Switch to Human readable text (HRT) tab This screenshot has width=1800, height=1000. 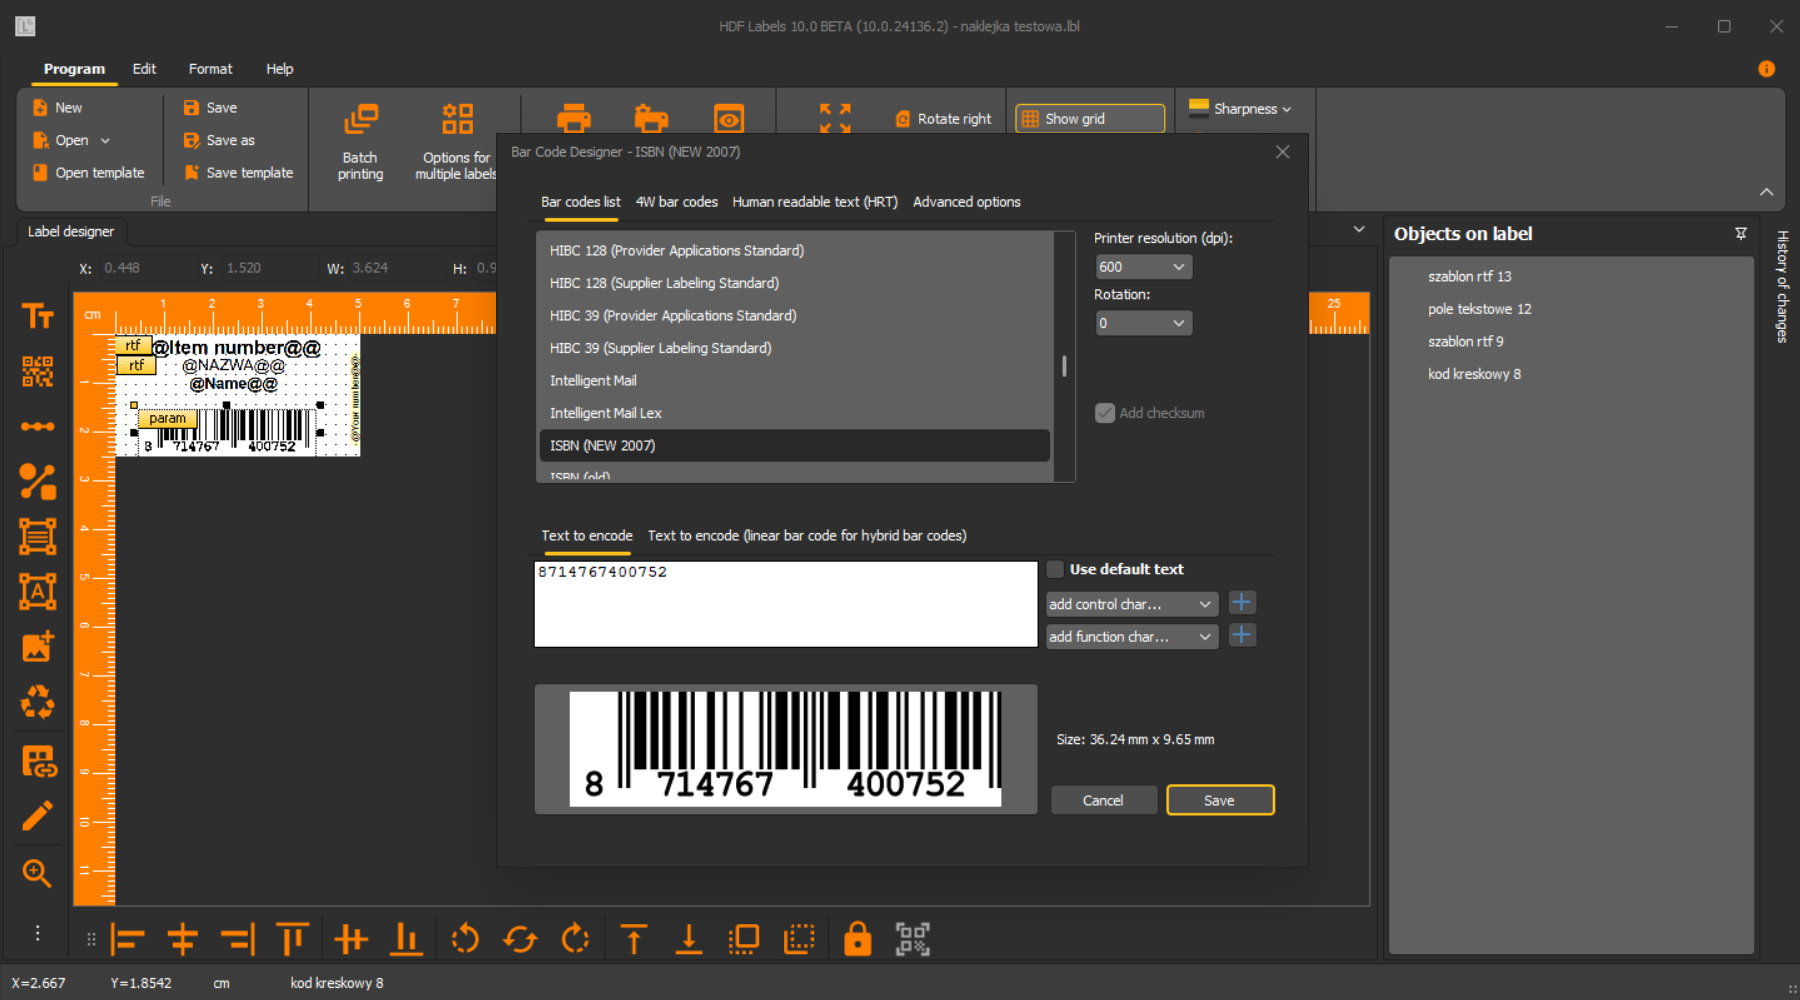pos(814,202)
